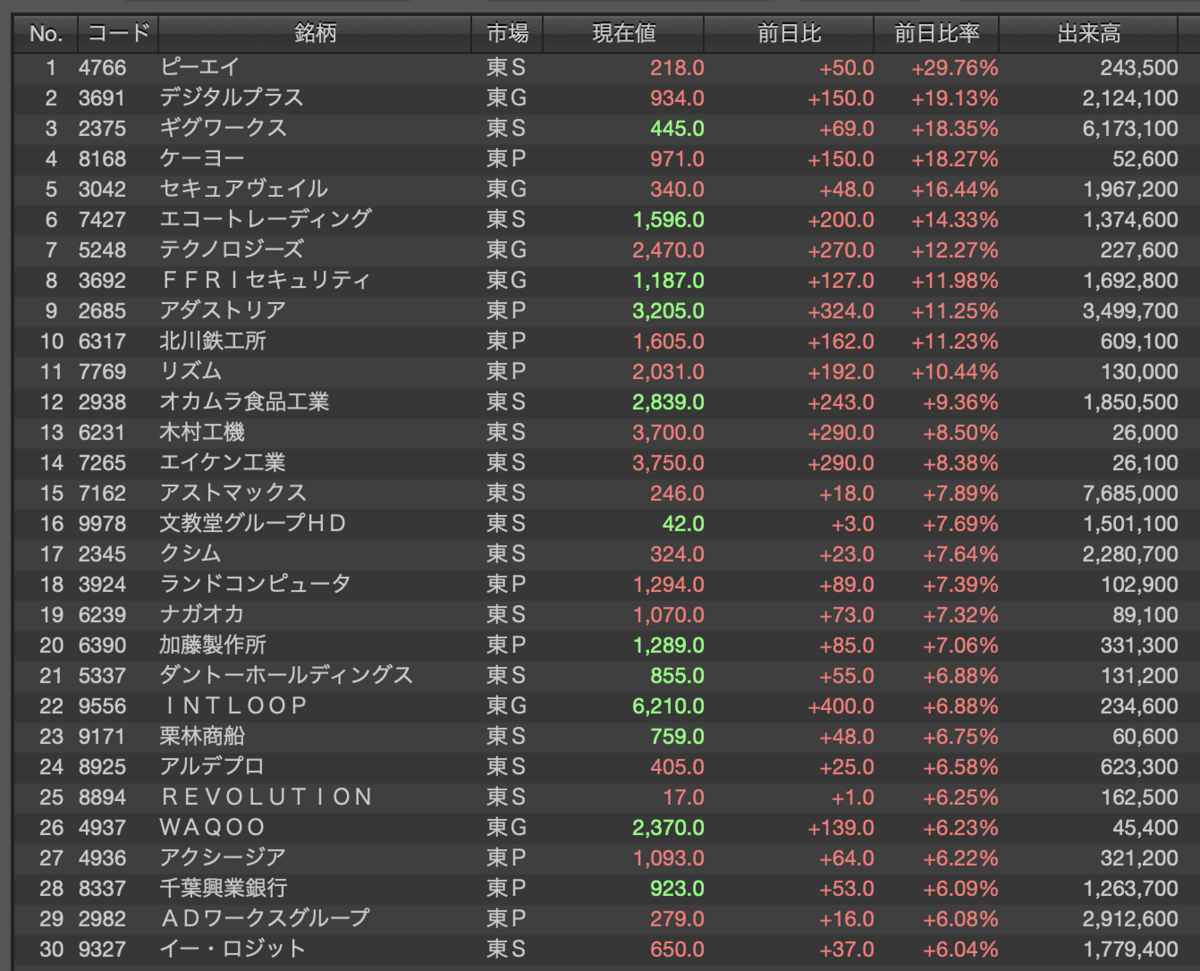This screenshot has width=1200, height=971.
Task: Select the ナガオカ stock name
Action: click(x=202, y=614)
